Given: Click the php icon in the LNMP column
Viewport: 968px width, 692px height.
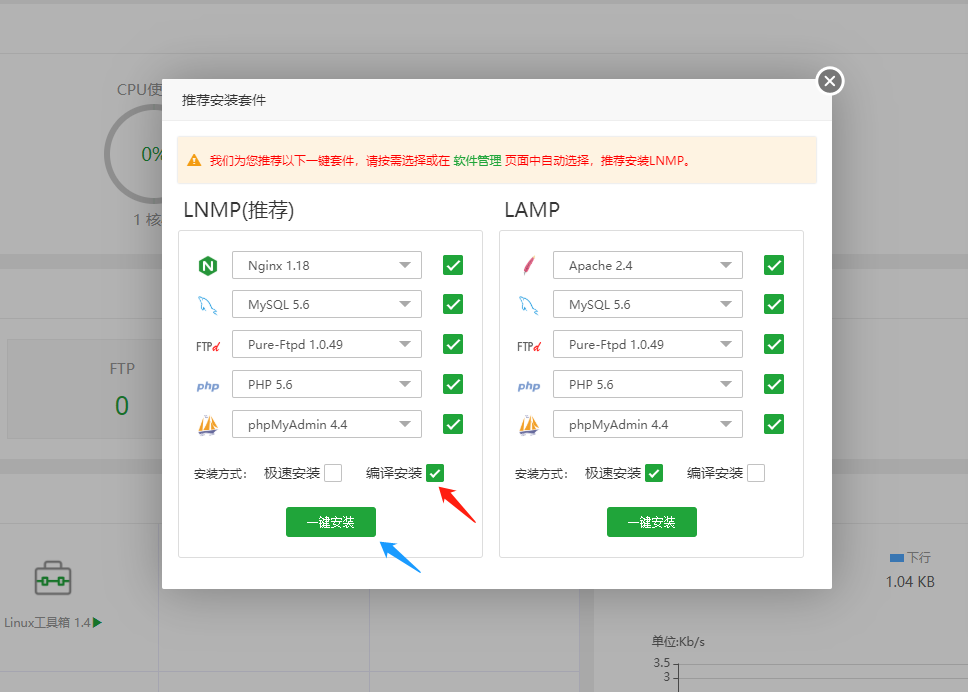Looking at the screenshot, I should pyautogui.click(x=208, y=386).
